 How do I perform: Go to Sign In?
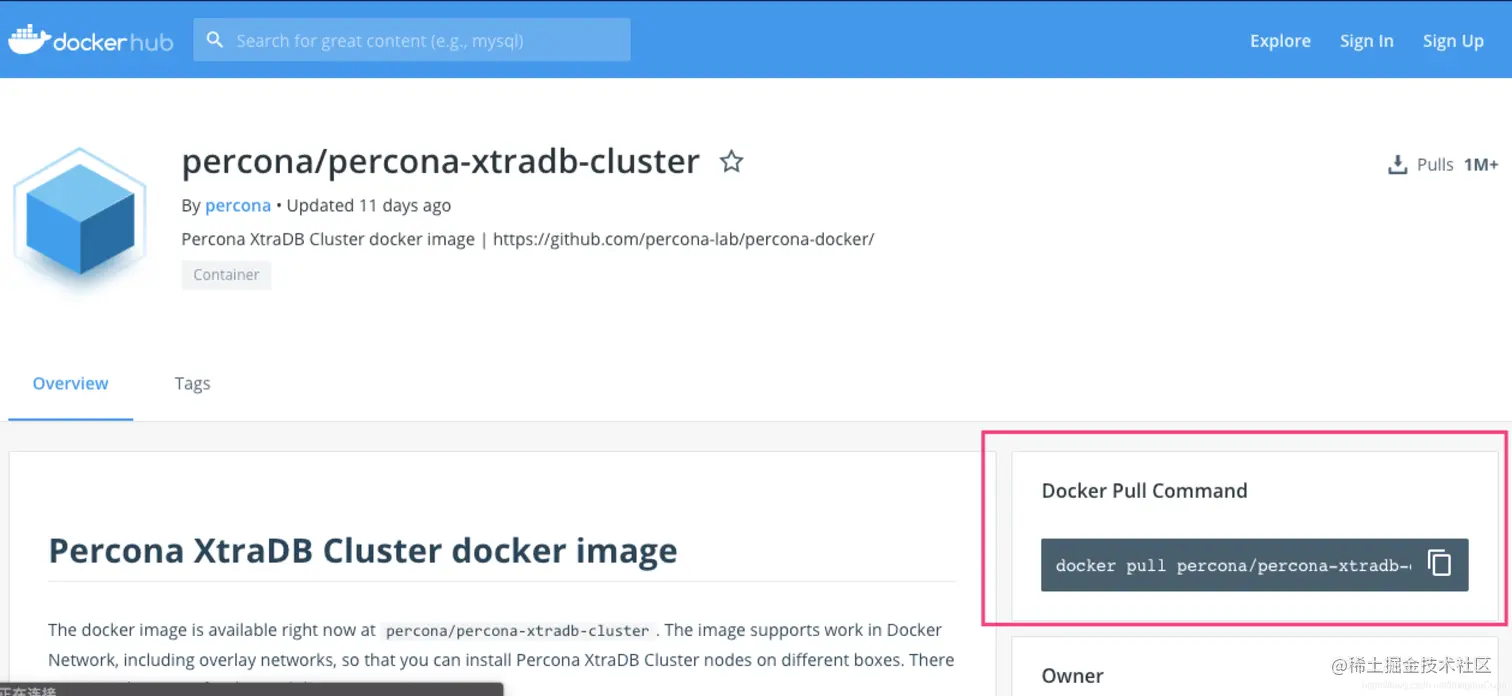tap(1367, 41)
